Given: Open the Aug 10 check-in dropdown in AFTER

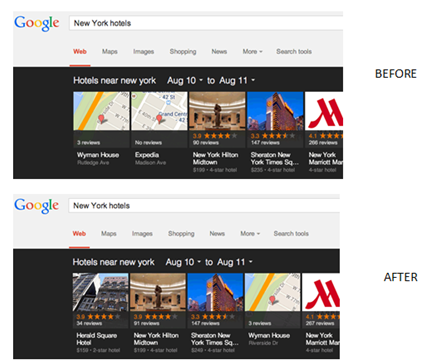Looking at the screenshot, I should click(x=183, y=262).
